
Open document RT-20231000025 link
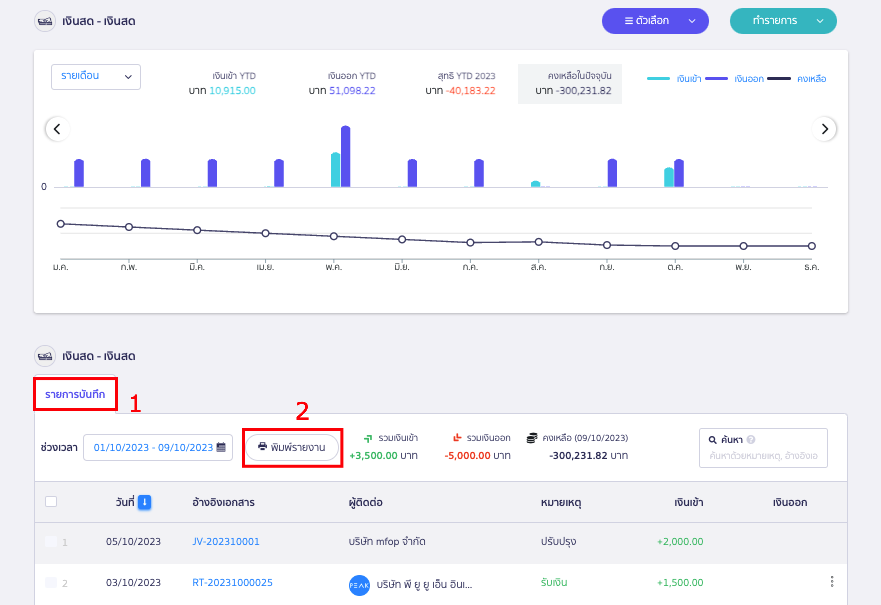click(x=232, y=583)
